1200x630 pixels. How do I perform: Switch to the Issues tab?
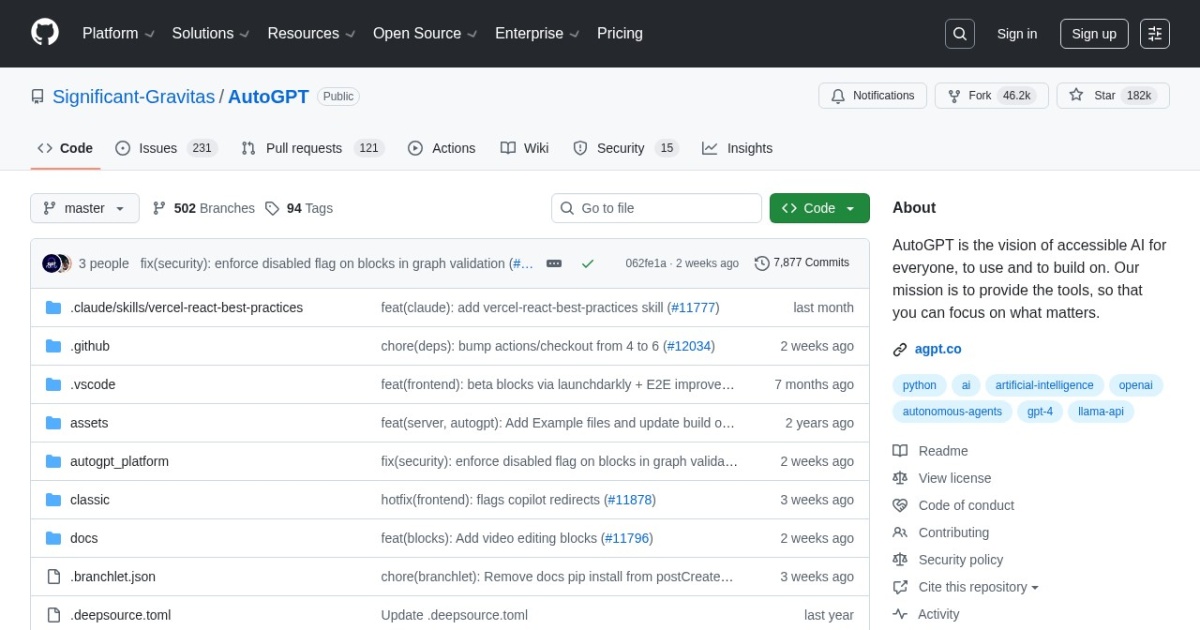click(x=156, y=147)
